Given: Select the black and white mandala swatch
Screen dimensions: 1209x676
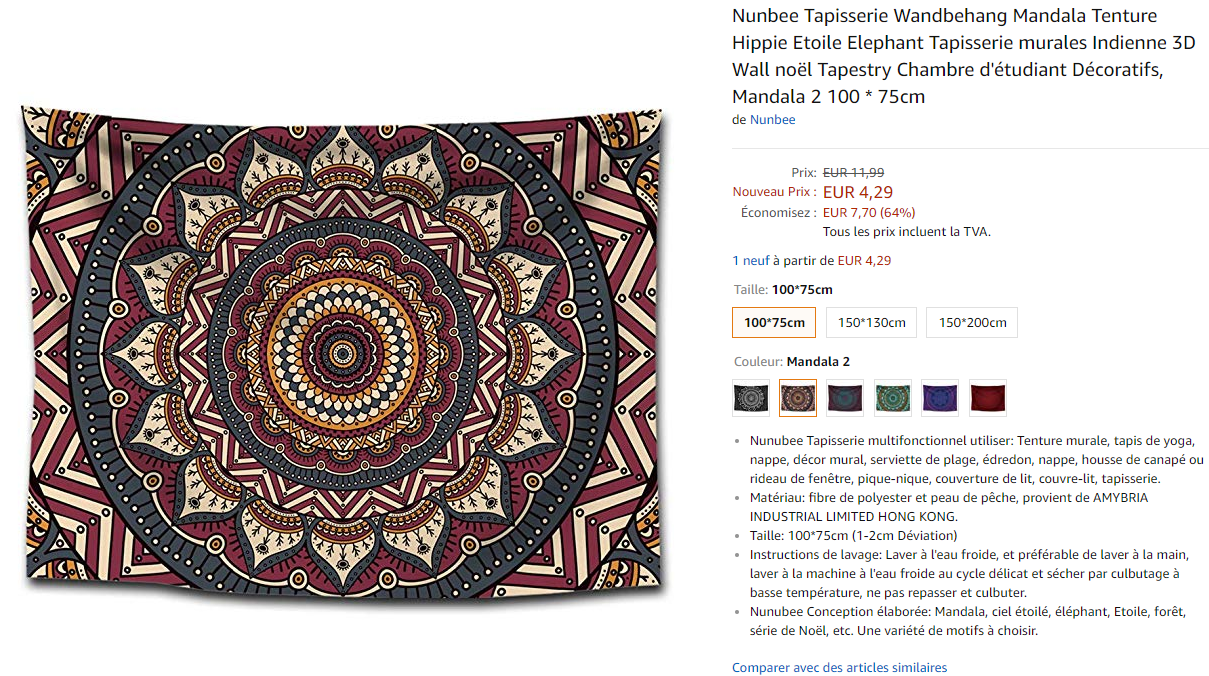Looking at the screenshot, I should point(750,398).
